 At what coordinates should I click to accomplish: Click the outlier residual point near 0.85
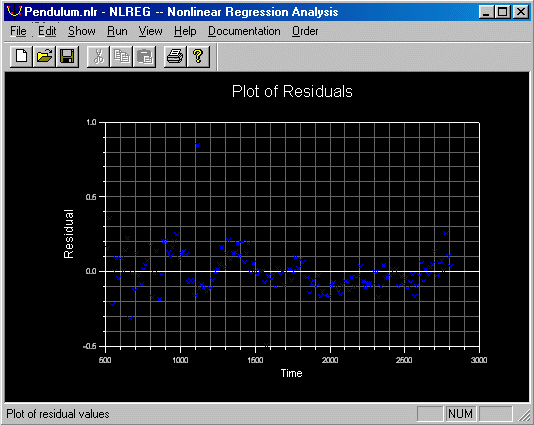coord(197,145)
